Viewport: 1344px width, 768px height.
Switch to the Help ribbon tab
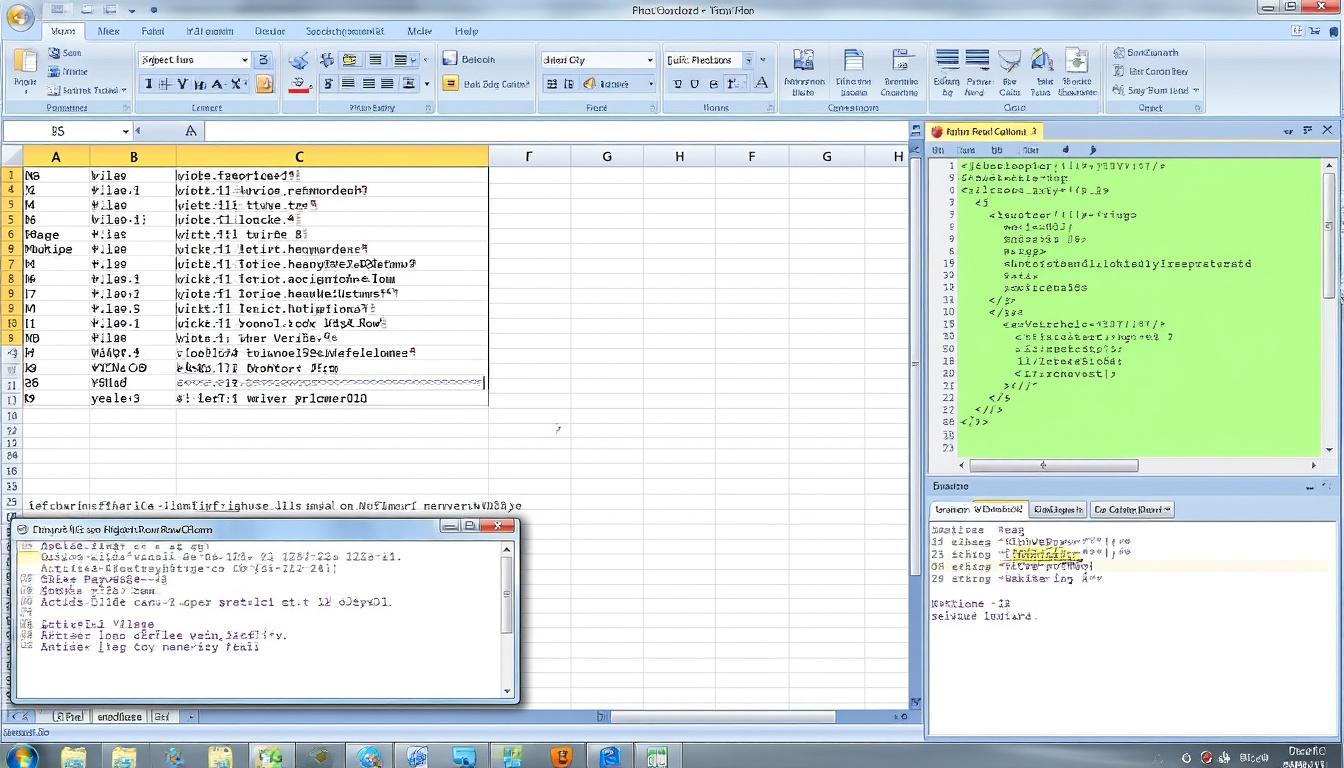(466, 31)
